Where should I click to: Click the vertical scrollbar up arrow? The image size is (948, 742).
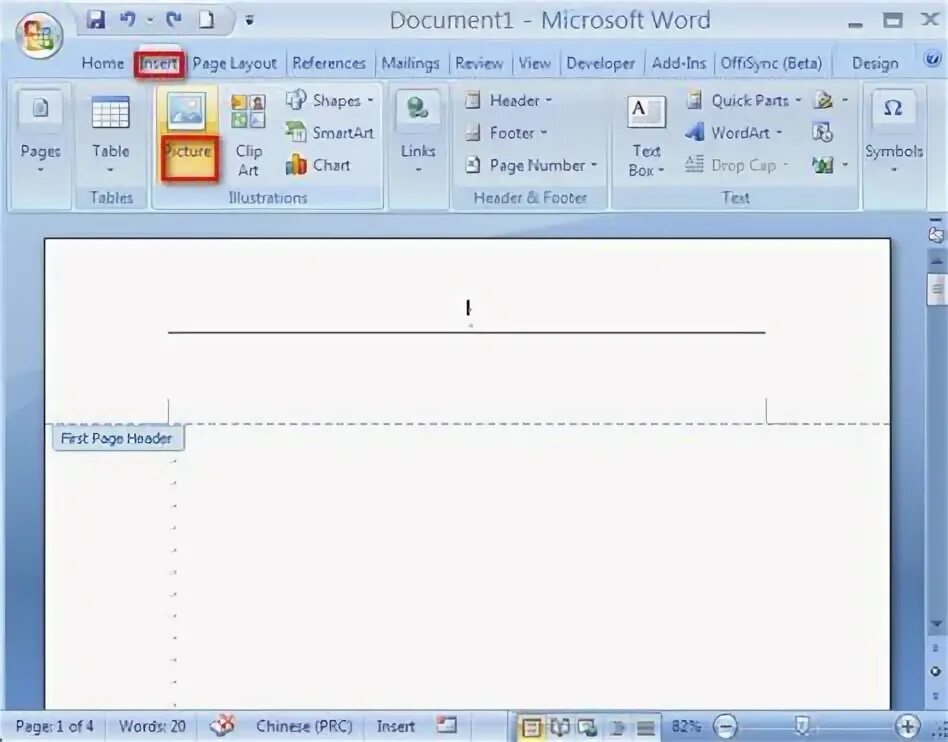936,261
